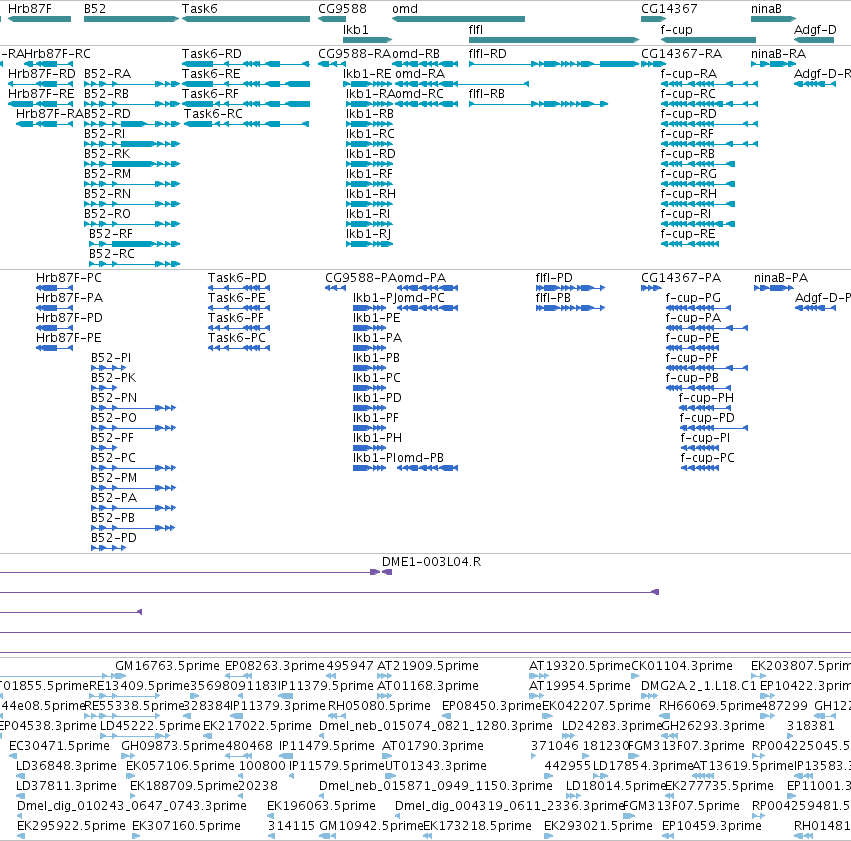This screenshot has width=851, height=841.
Task: Click transcript label lkb1-RJ
Action: (369, 234)
